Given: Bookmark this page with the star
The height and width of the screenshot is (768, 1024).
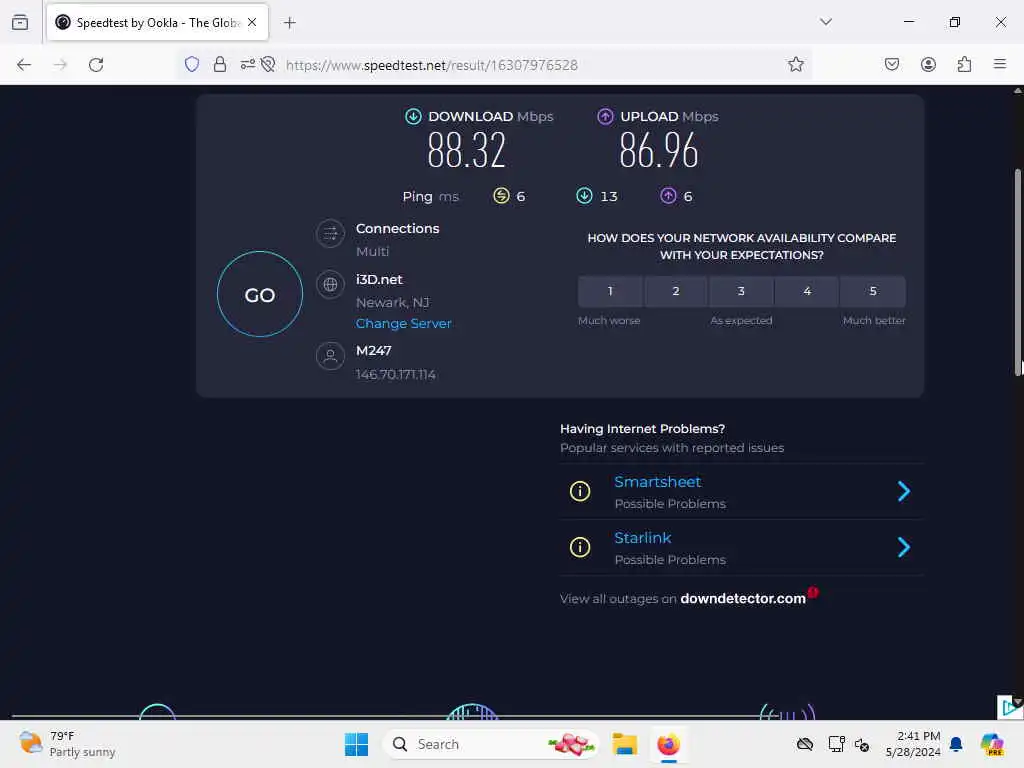Looking at the screenshot, I should coord(795,64).
